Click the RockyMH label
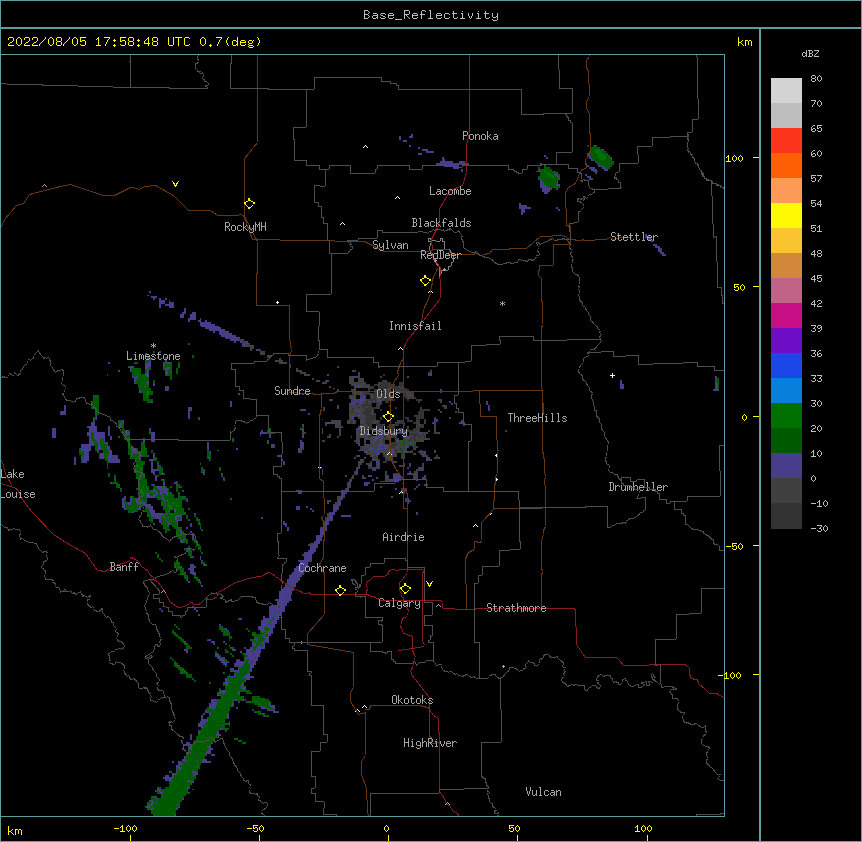The image size is (862, 842). (x=245, y=227)
